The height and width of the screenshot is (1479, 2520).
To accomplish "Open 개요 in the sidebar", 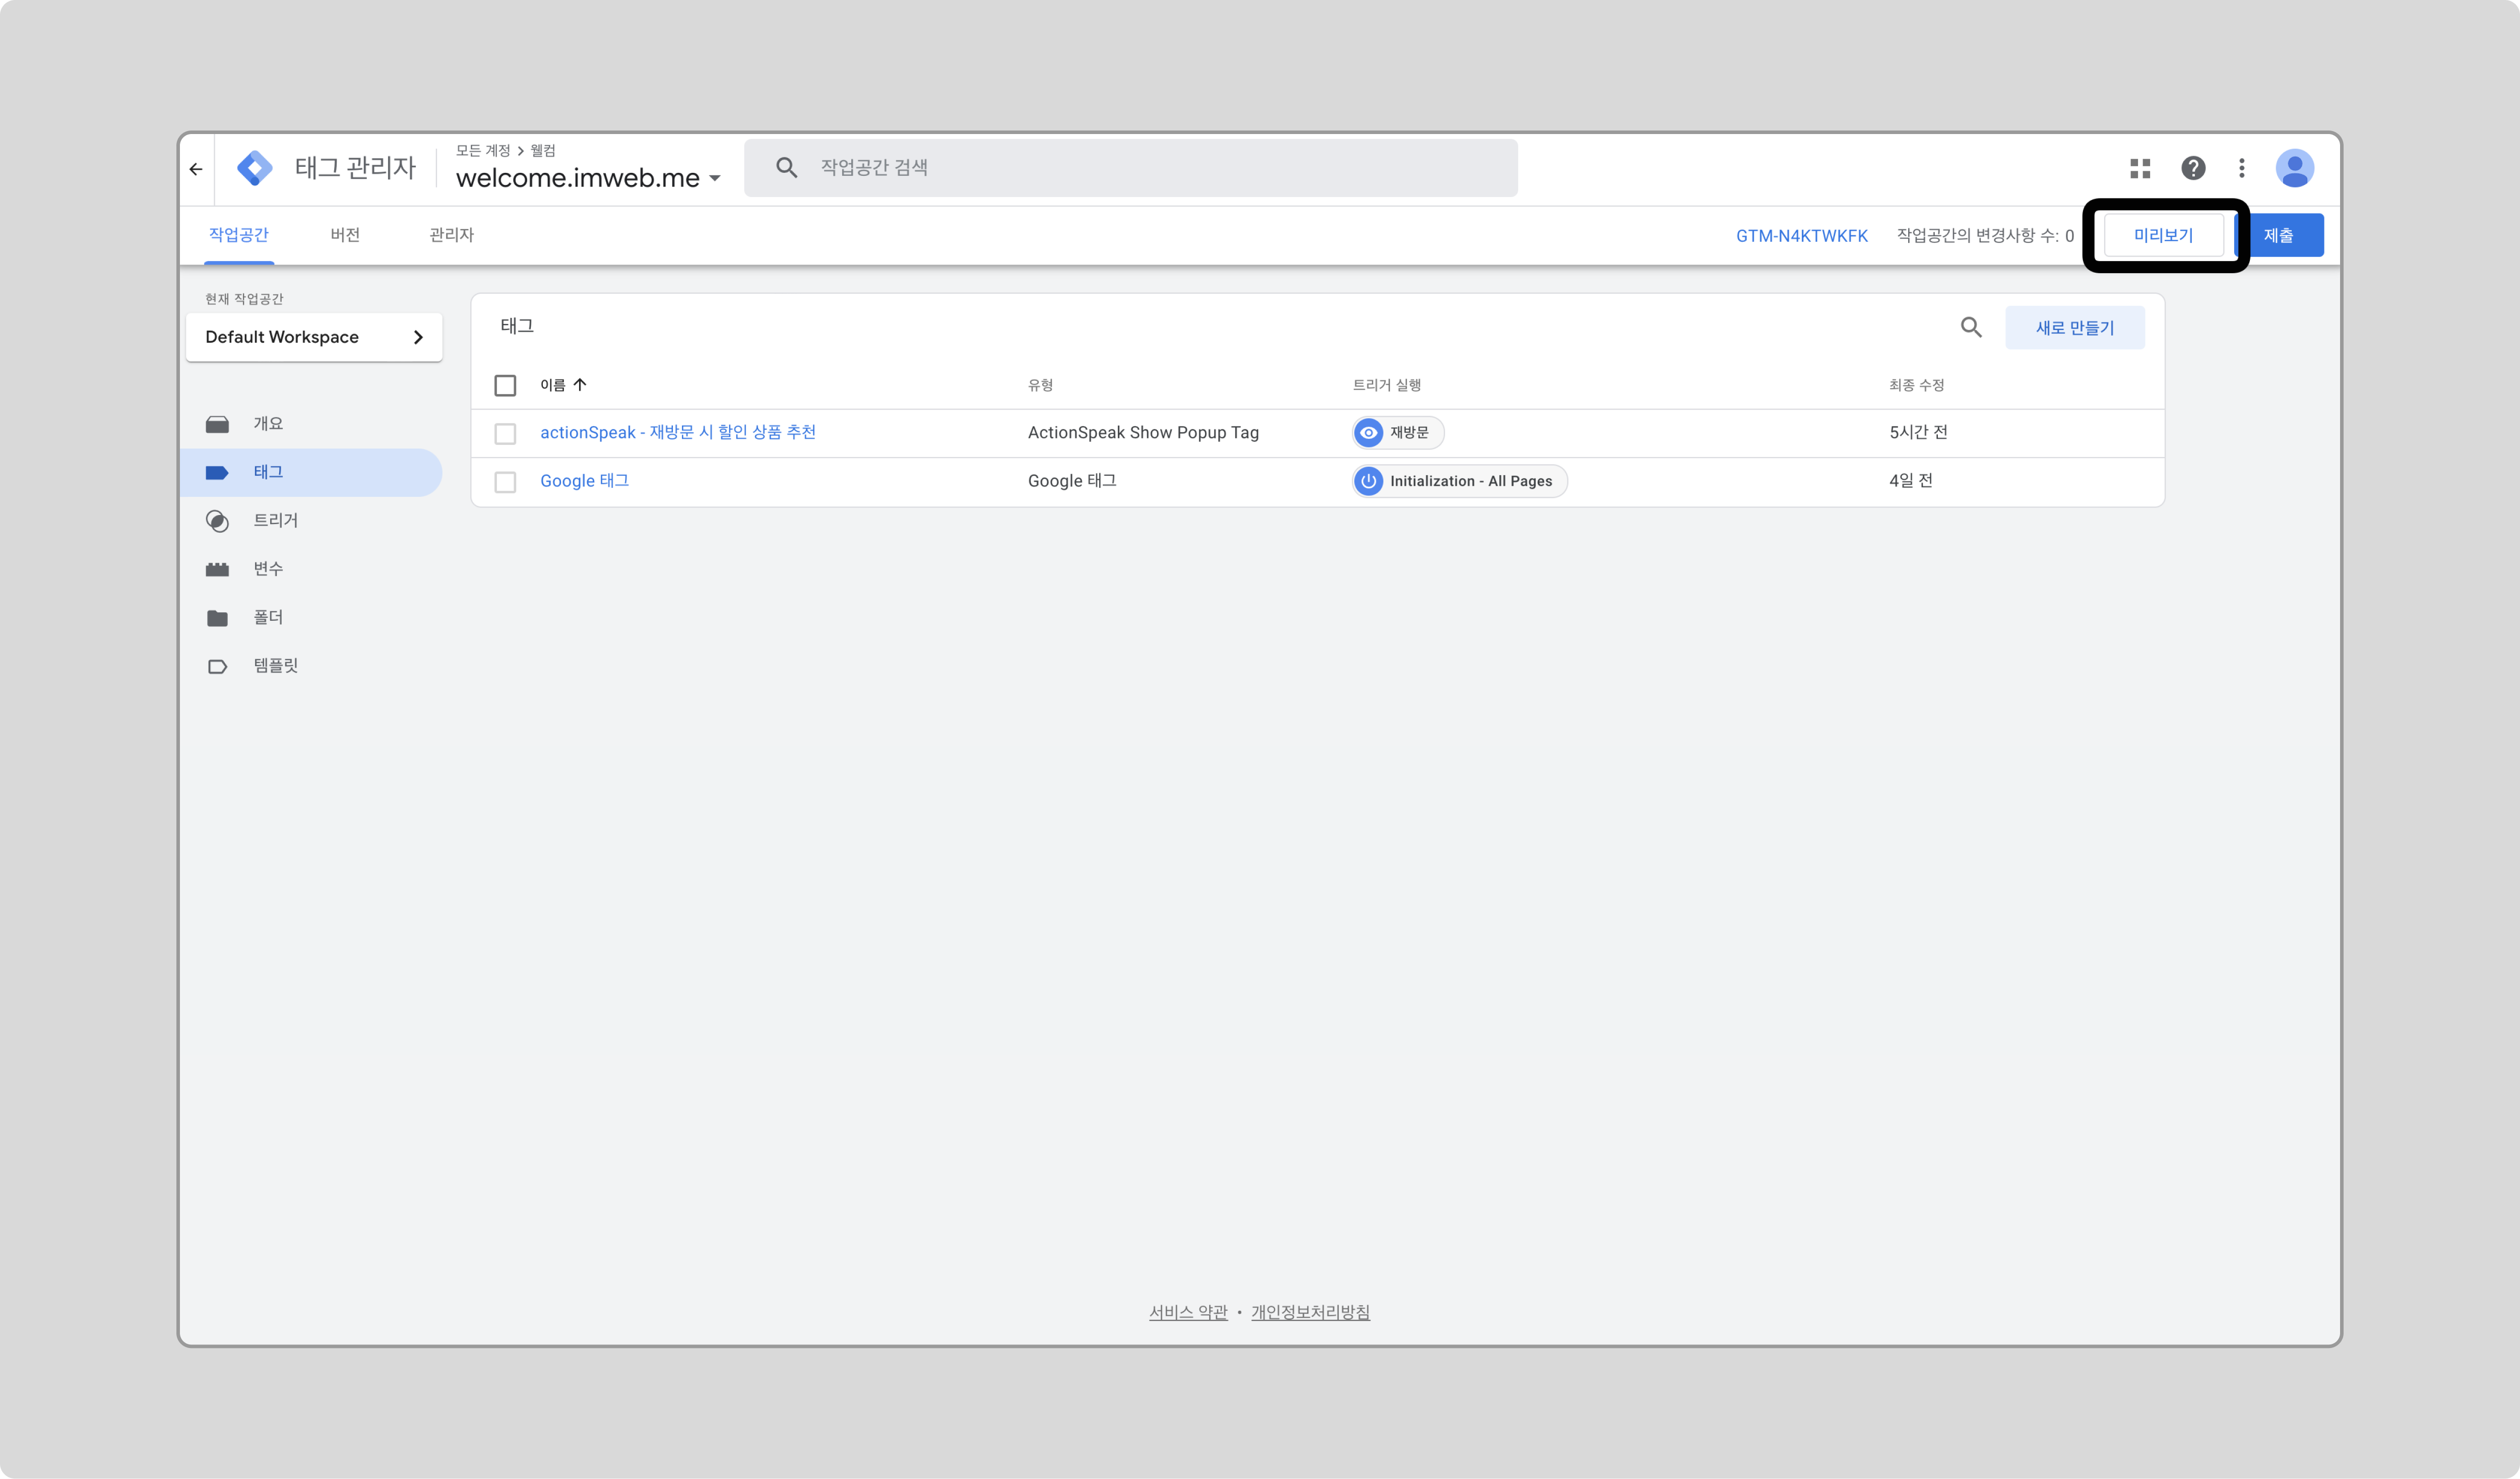I will coord(268,424).
